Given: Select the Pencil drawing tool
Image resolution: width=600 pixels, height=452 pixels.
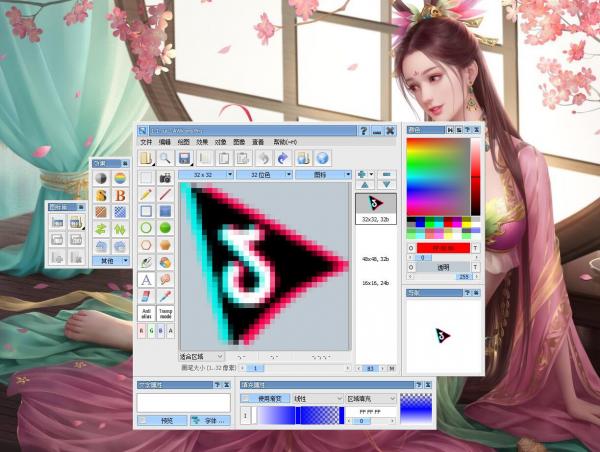Looking at the screenshot, I should [146, 194].
